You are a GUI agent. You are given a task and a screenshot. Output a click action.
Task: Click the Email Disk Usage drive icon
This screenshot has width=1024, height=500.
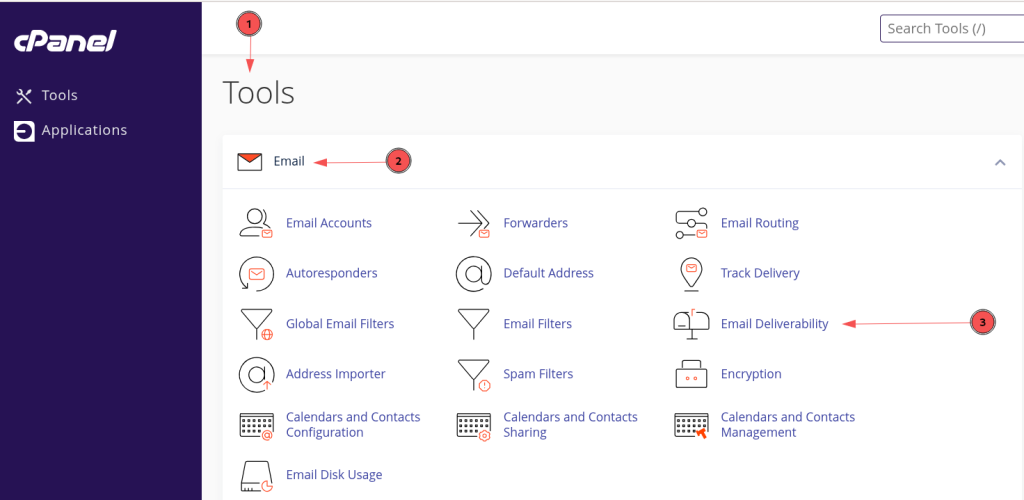pos(256,475)
